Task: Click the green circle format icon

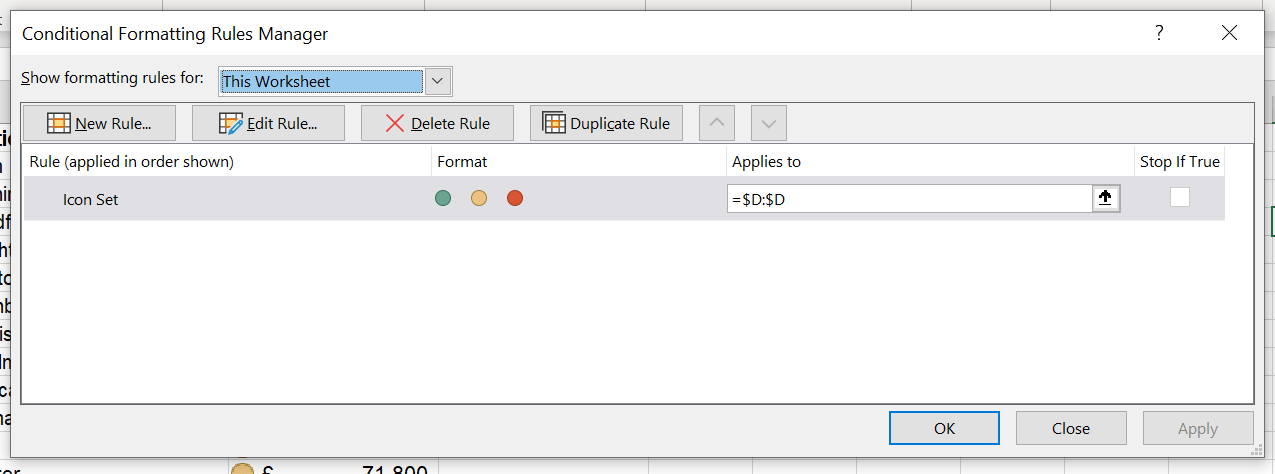Action: [443, 198]
